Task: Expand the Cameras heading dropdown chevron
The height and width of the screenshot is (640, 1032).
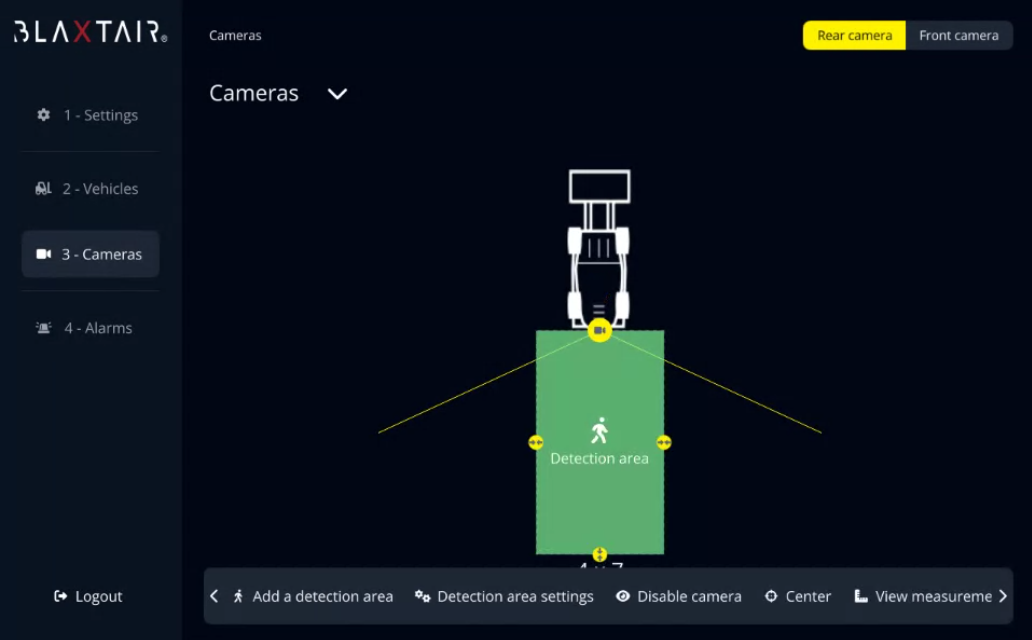Action: (338, 94)
